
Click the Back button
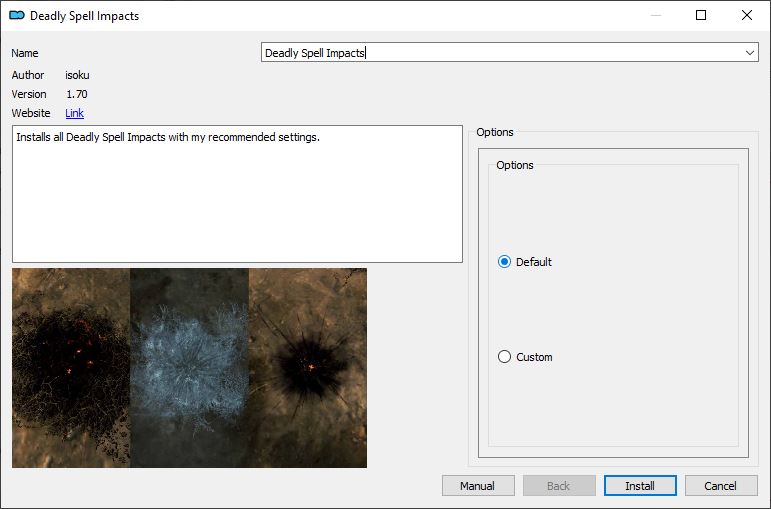point(559,486)
